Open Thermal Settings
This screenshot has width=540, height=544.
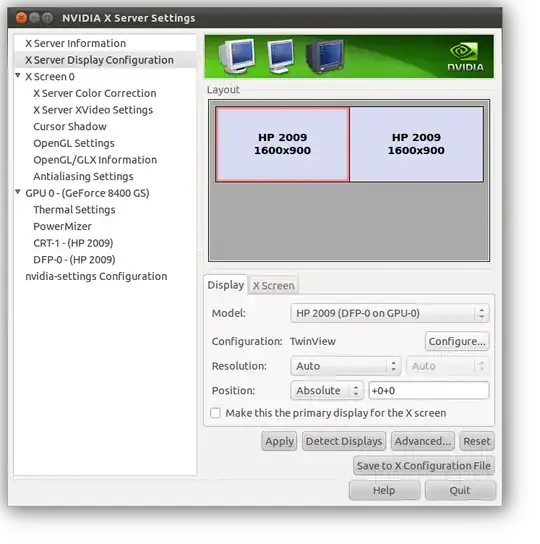coord(74,210)
